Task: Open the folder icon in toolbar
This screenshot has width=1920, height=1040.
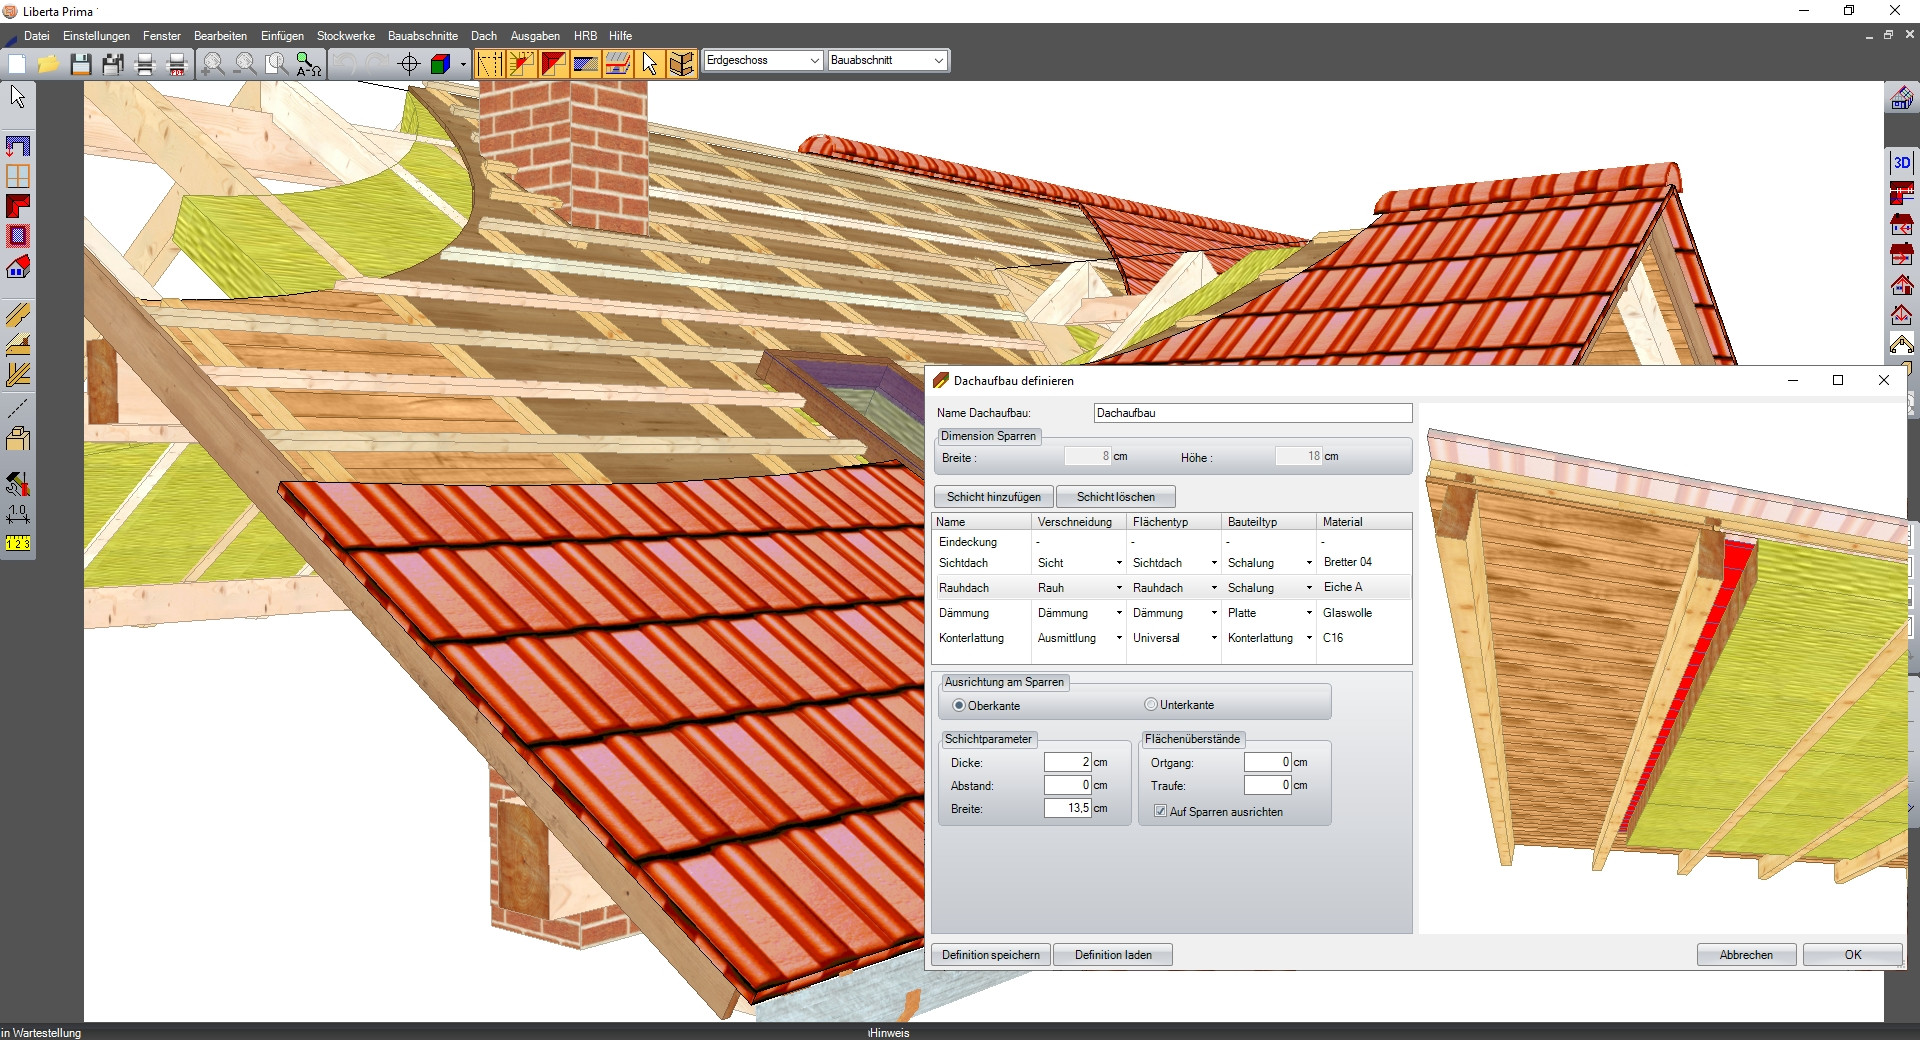Action: point(48,65)
